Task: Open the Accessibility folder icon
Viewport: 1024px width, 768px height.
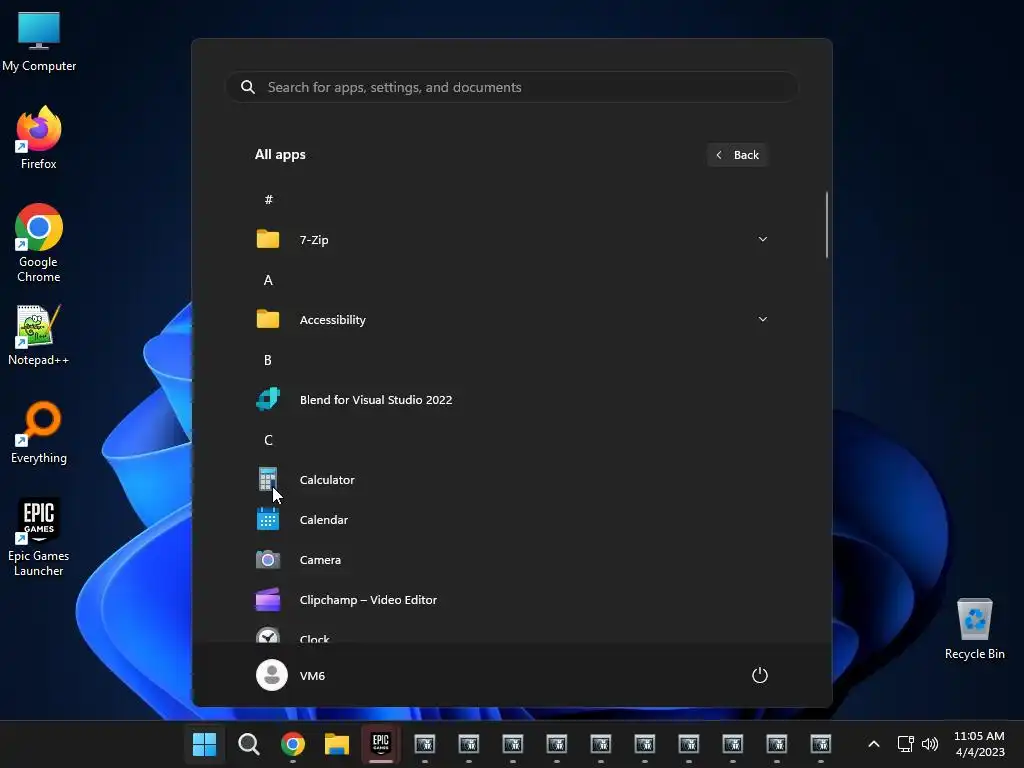Action: tap(268, 319)
